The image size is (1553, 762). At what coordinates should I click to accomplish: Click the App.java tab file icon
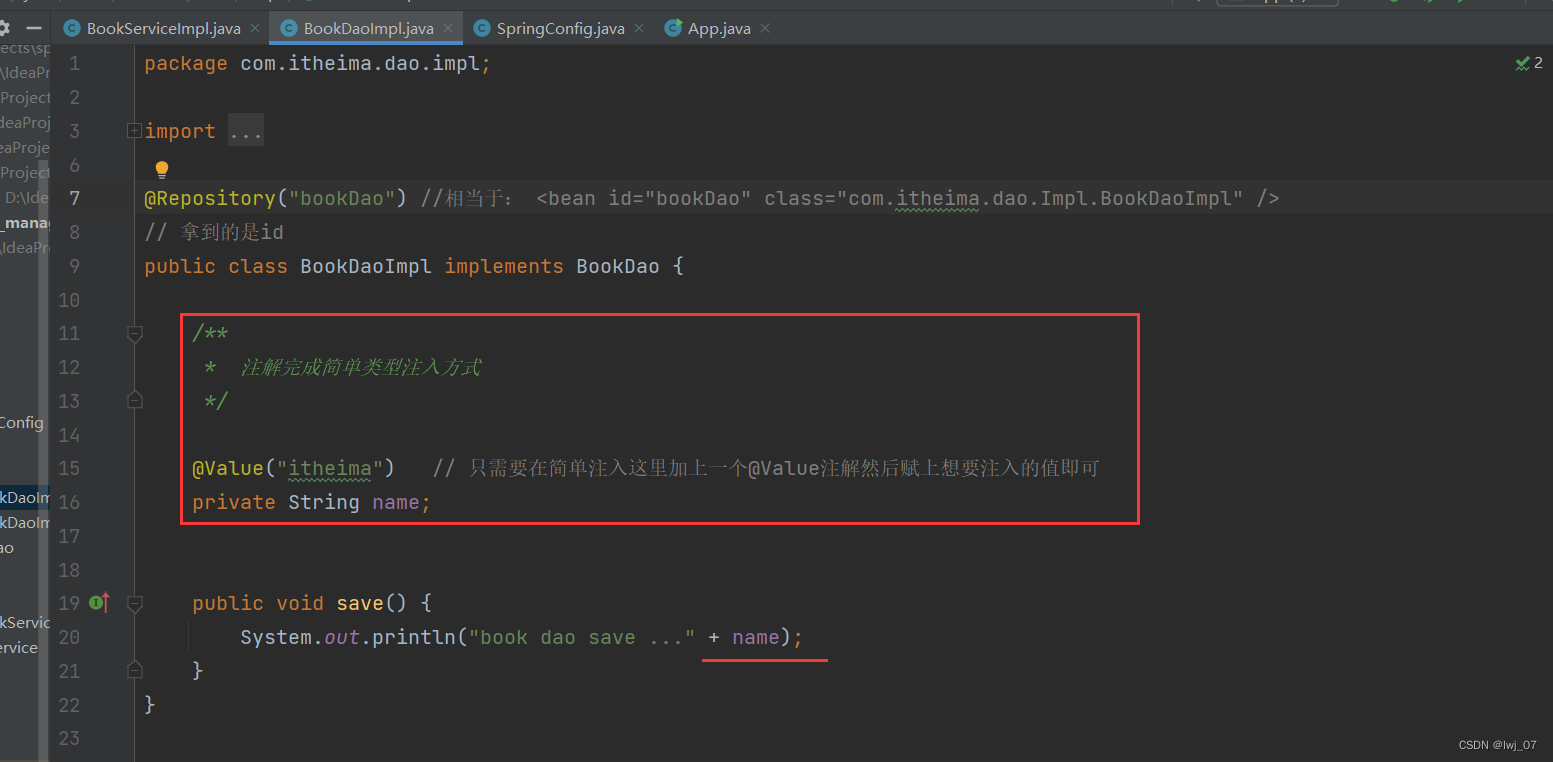(x=674, y=28)
